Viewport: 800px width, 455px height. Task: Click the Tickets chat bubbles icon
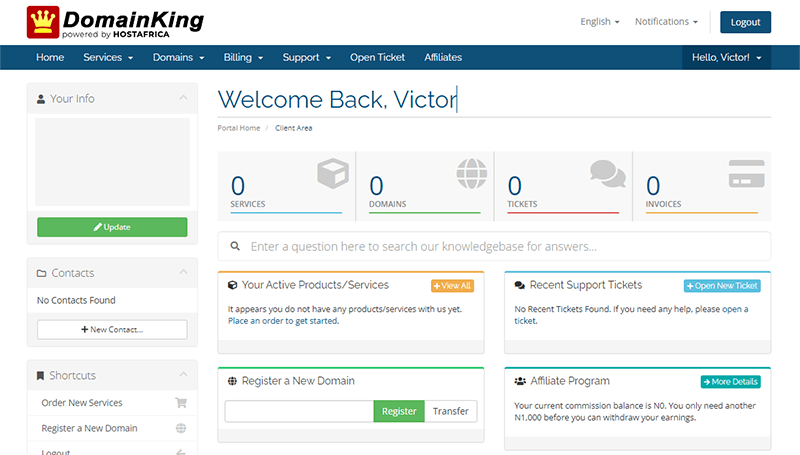608,173
